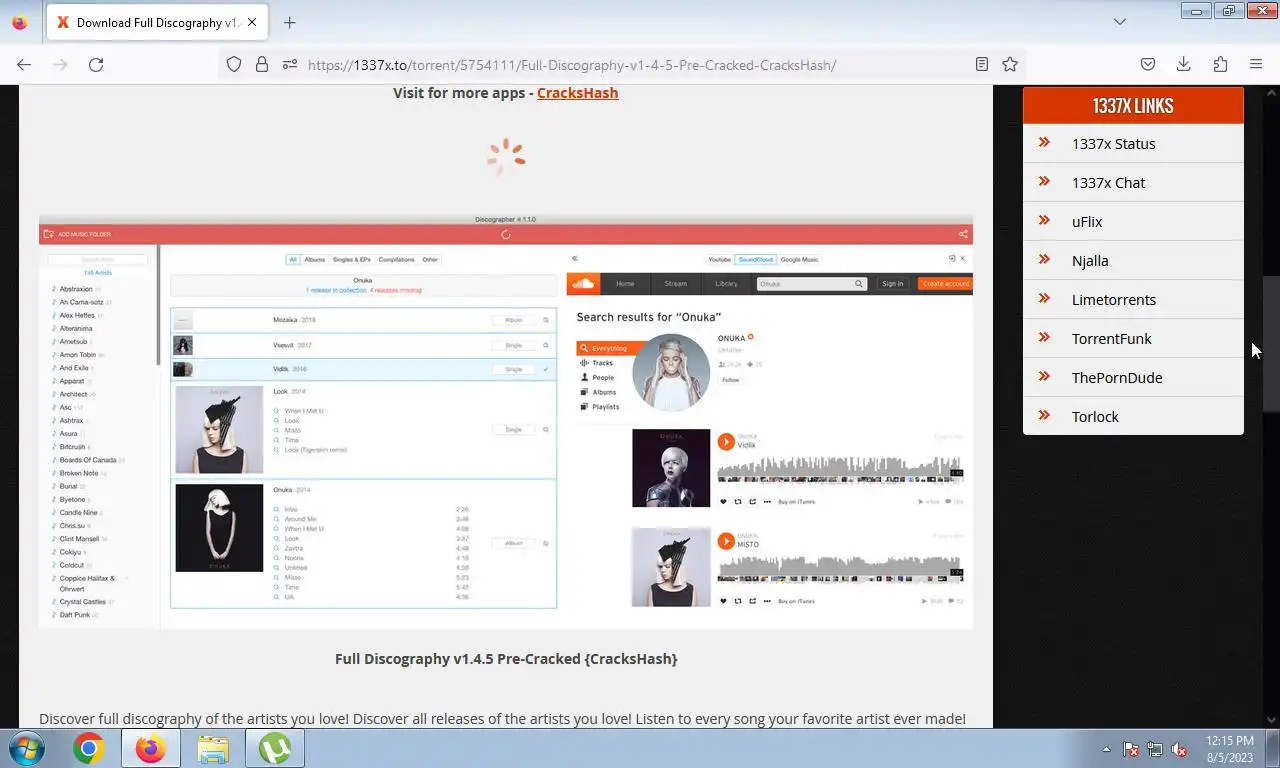Open Save to Pocket
This screenshot has width=1280, height=768.
point(1148,64)
